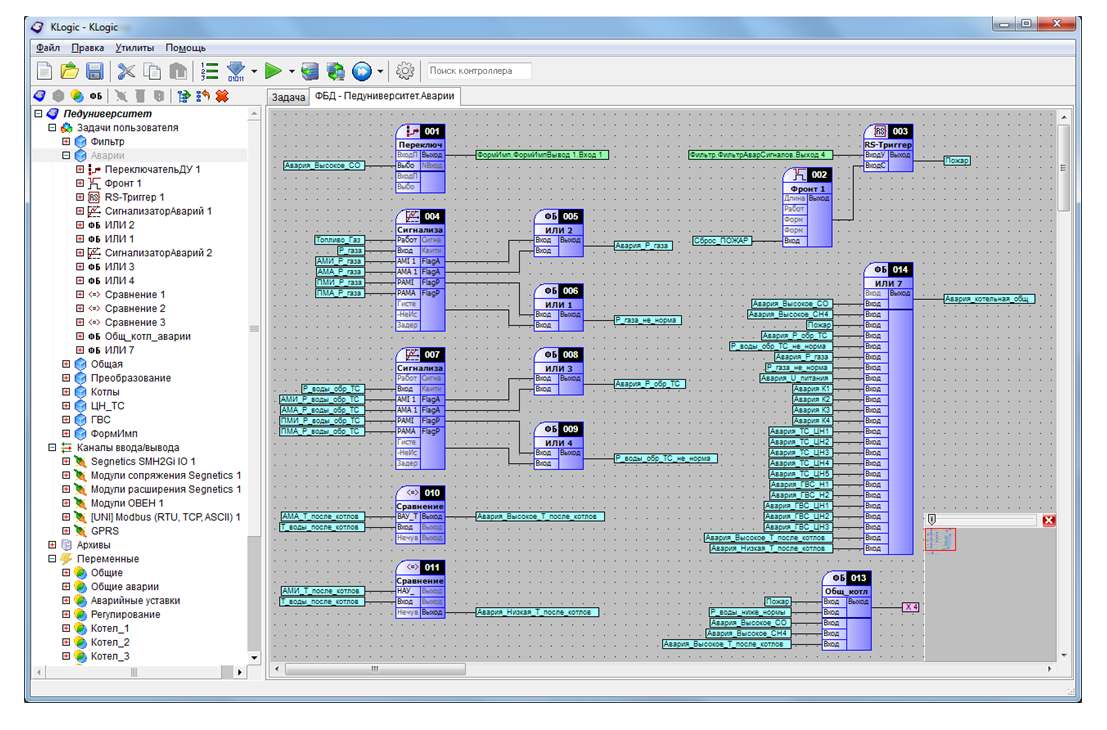Click the minimap zoom slider handle
1107x730 pixels.
(x=932, y=520)
